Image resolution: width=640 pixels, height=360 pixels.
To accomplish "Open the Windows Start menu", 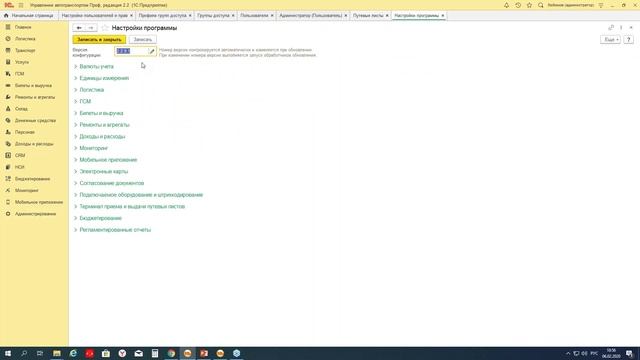I will pos(8,353).
